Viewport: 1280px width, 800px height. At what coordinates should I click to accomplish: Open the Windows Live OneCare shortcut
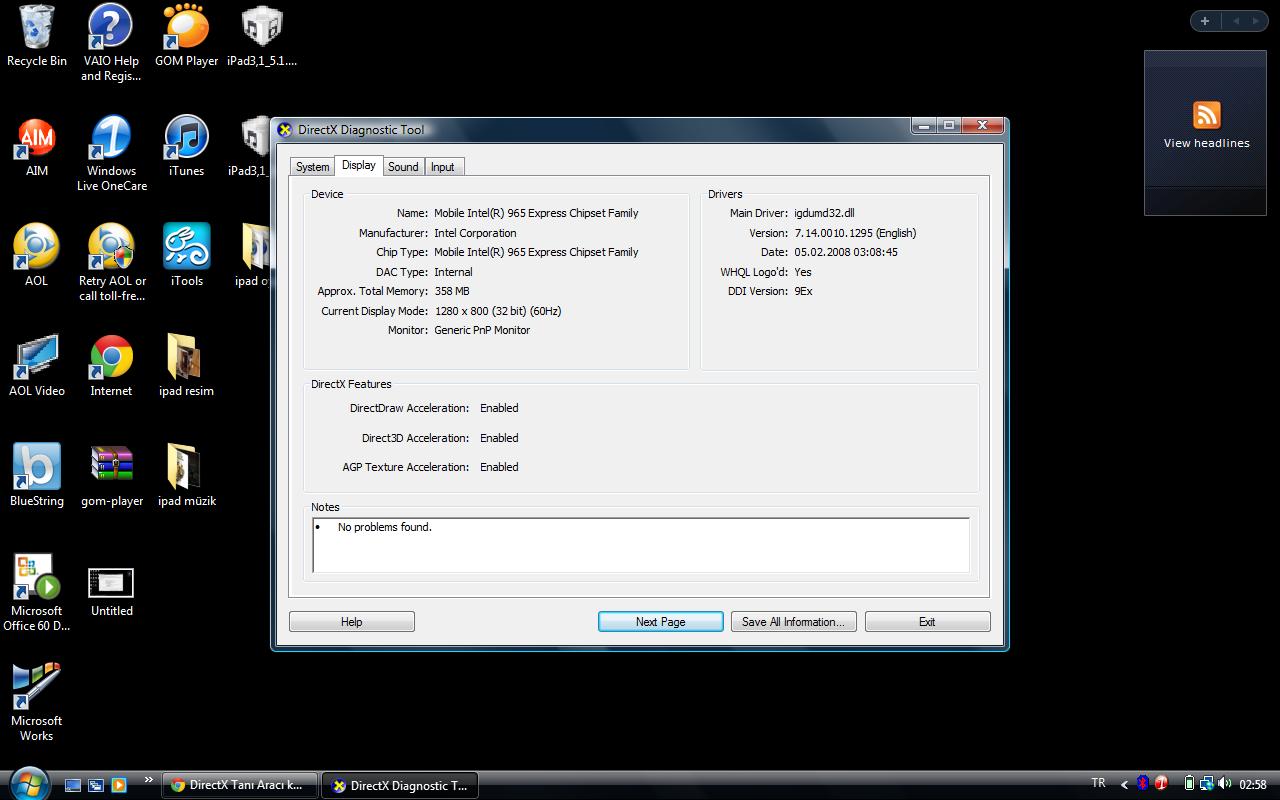click(x=111, y=152)
